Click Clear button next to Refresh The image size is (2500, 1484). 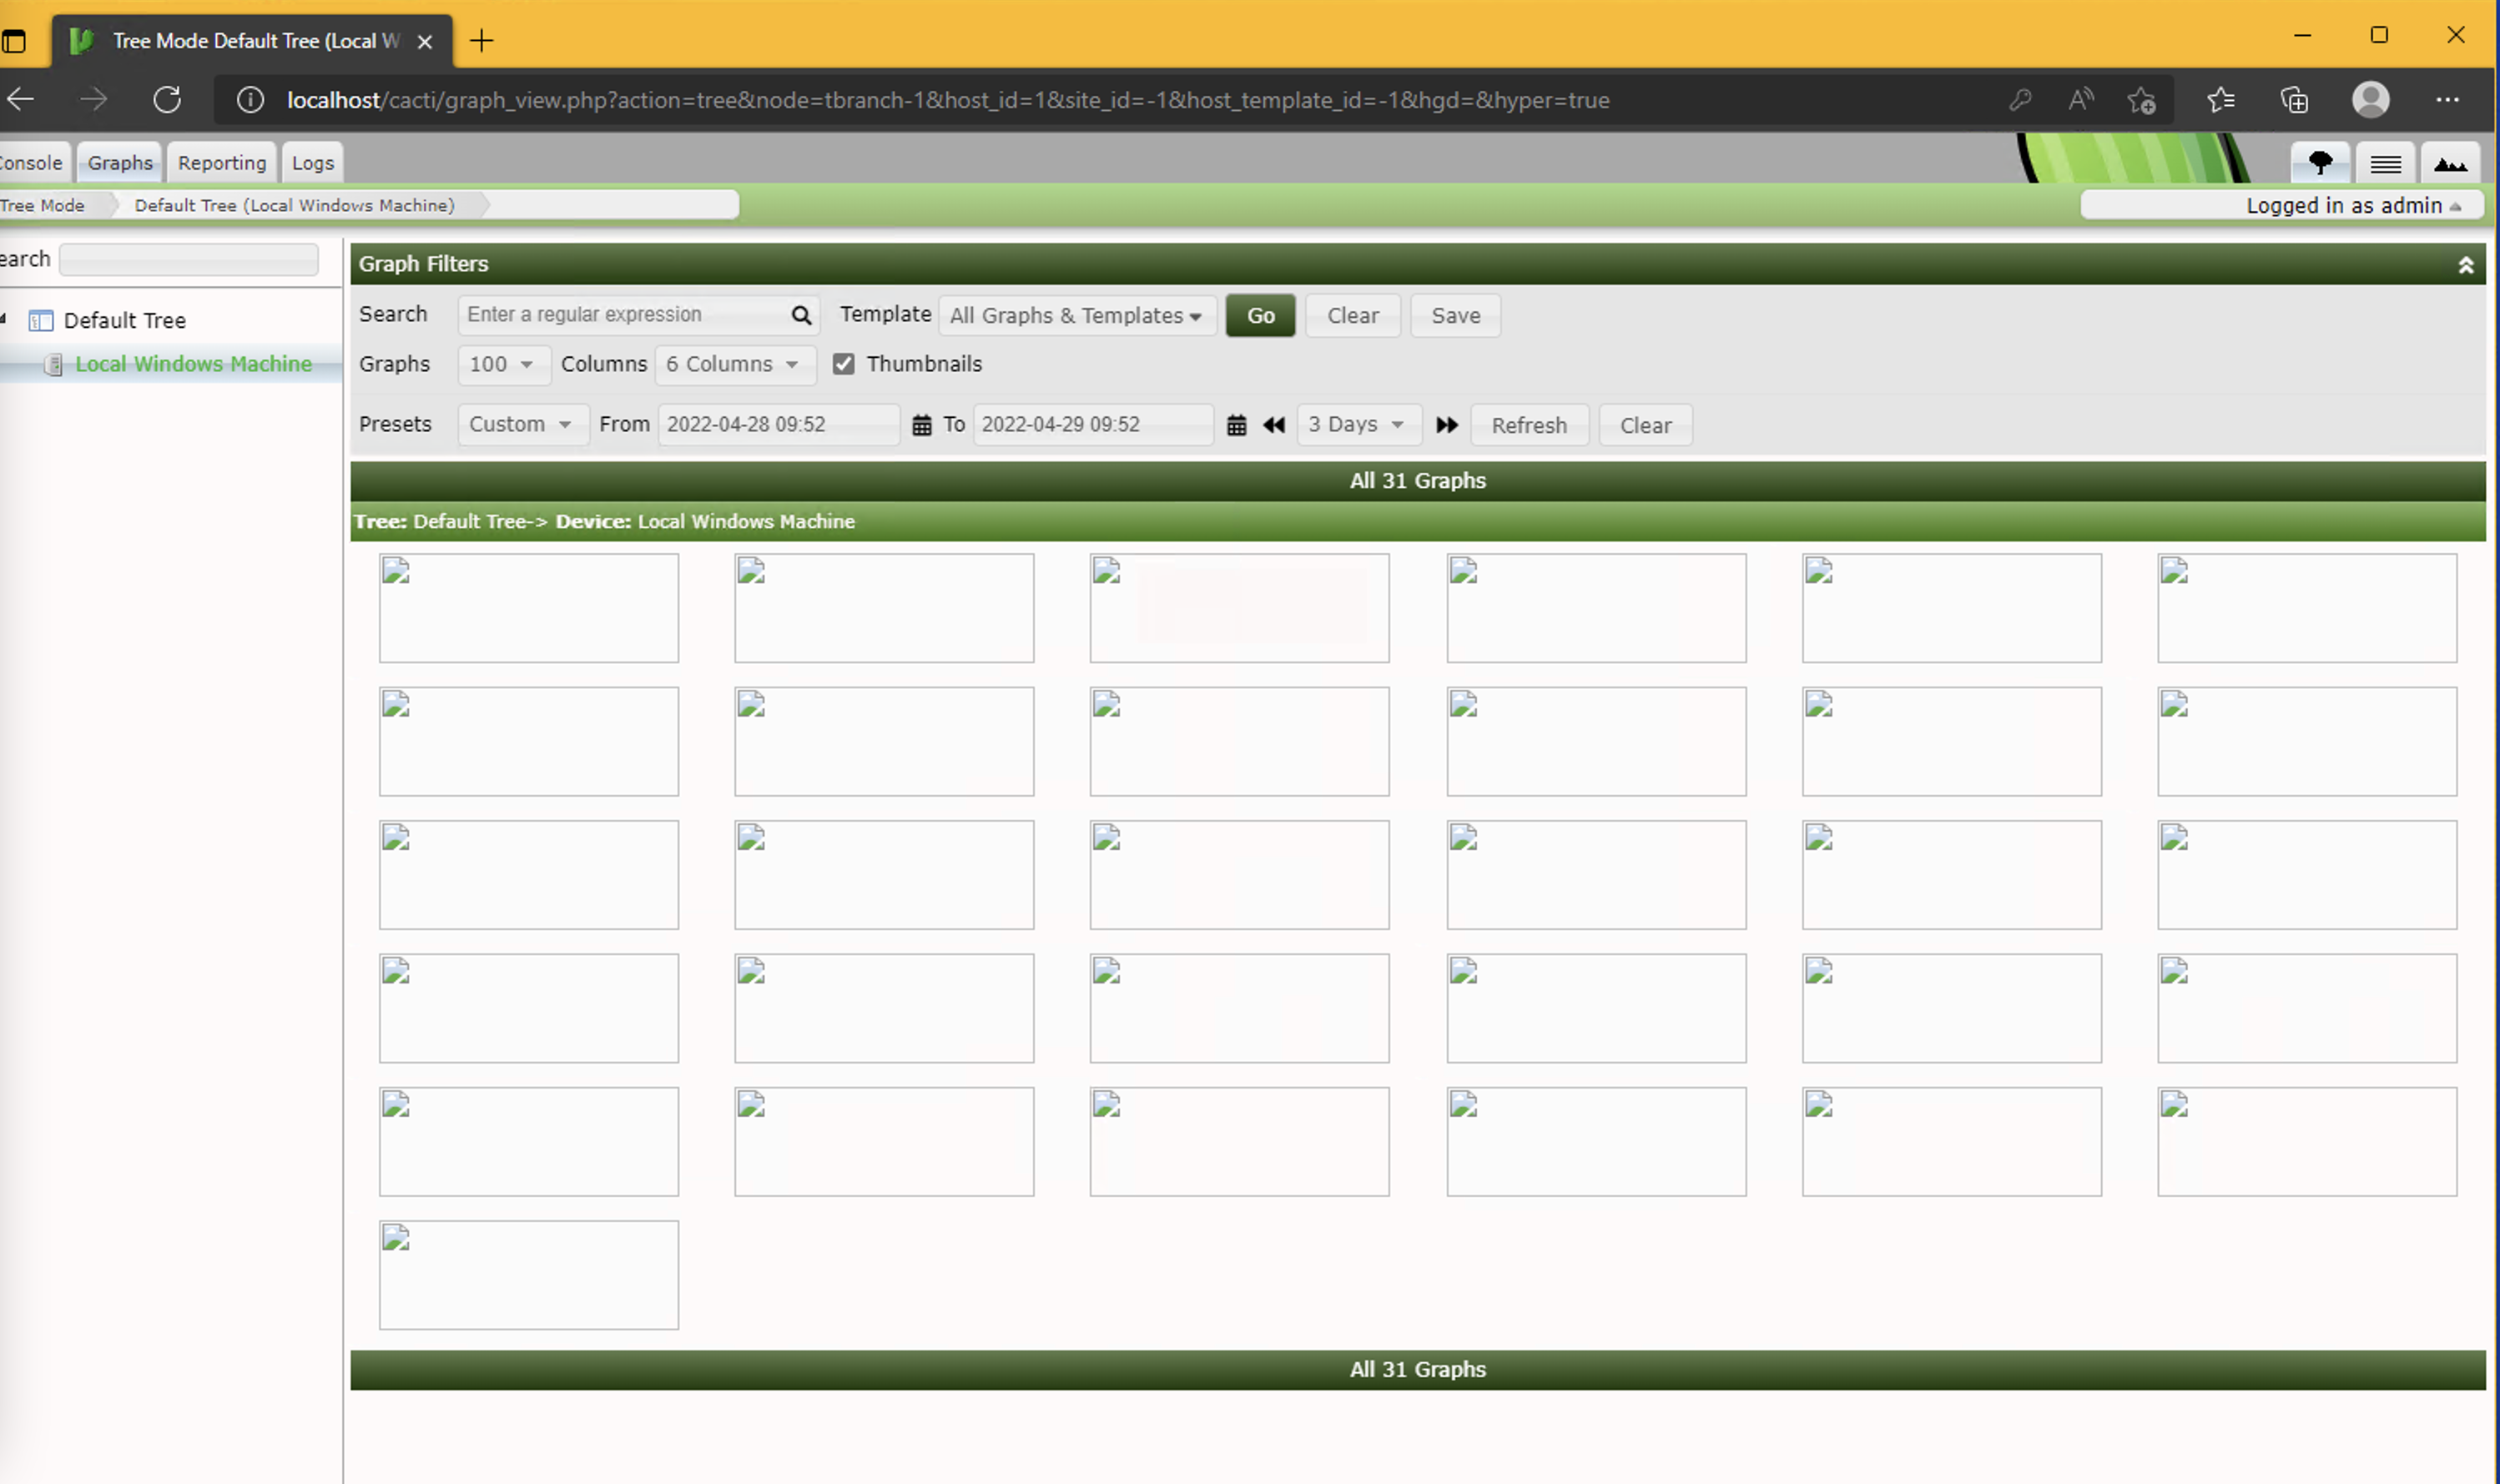coord(1645,426)
